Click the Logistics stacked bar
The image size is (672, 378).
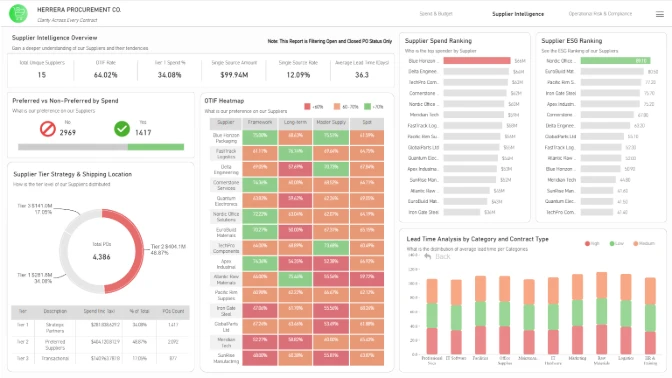[x=626, y=314]
